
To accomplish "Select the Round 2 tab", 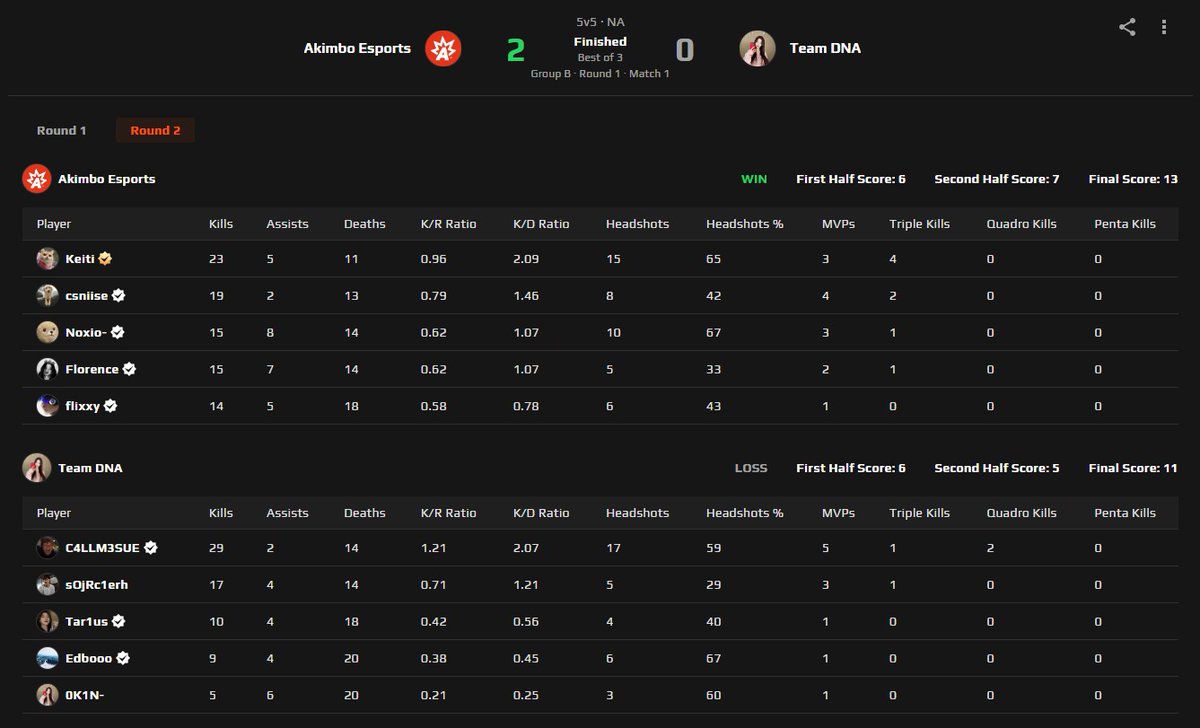I will coord(155,131).
